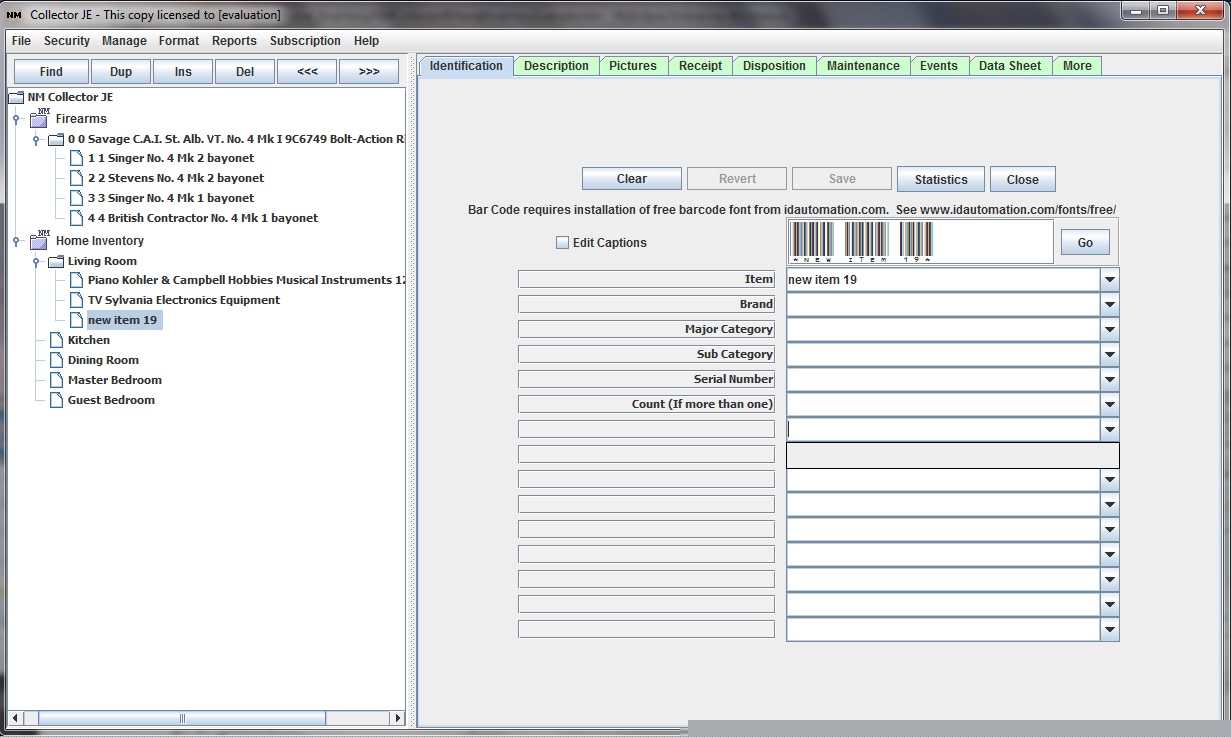Enable the Edit Captions checkbox
The image size is (1231, 737).
(562, 243)
